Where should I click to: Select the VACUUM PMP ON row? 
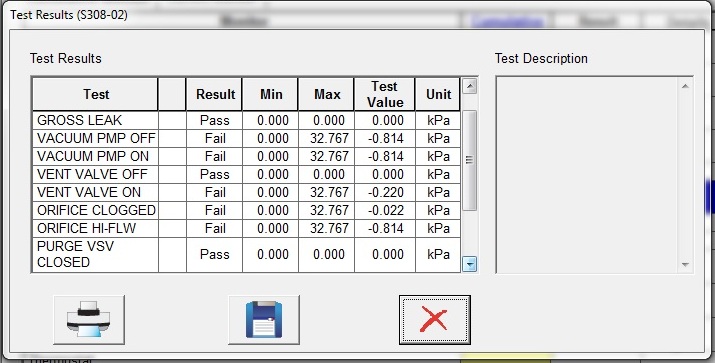(x=246, y=156)
